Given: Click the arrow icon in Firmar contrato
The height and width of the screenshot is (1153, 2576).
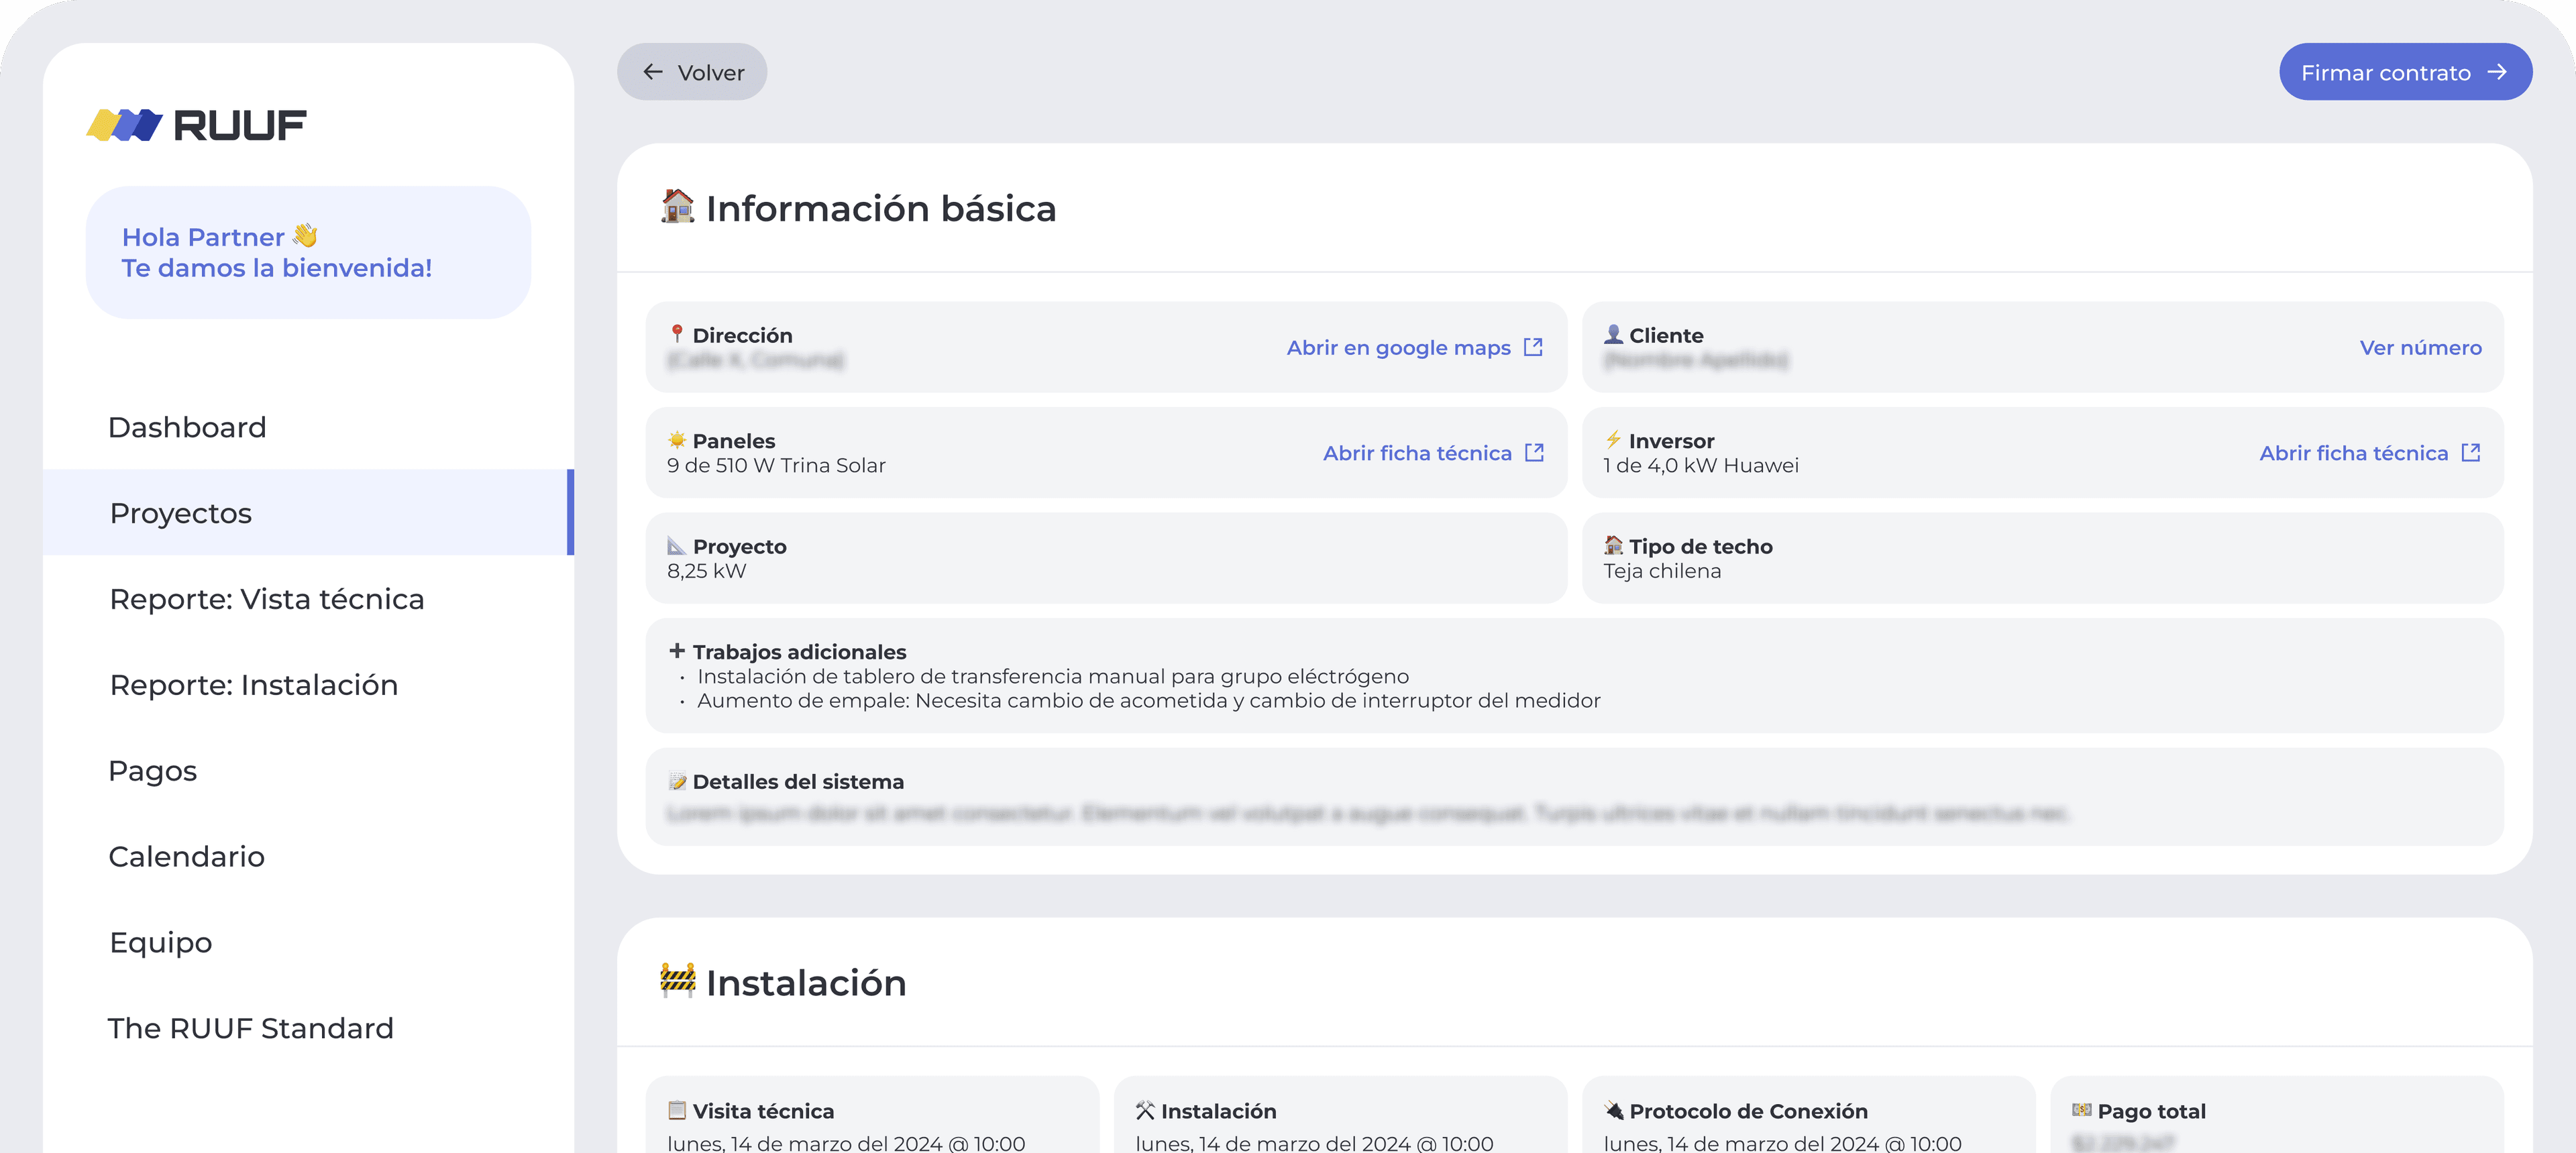Looking at the screenshot, I should (2497, 72).
